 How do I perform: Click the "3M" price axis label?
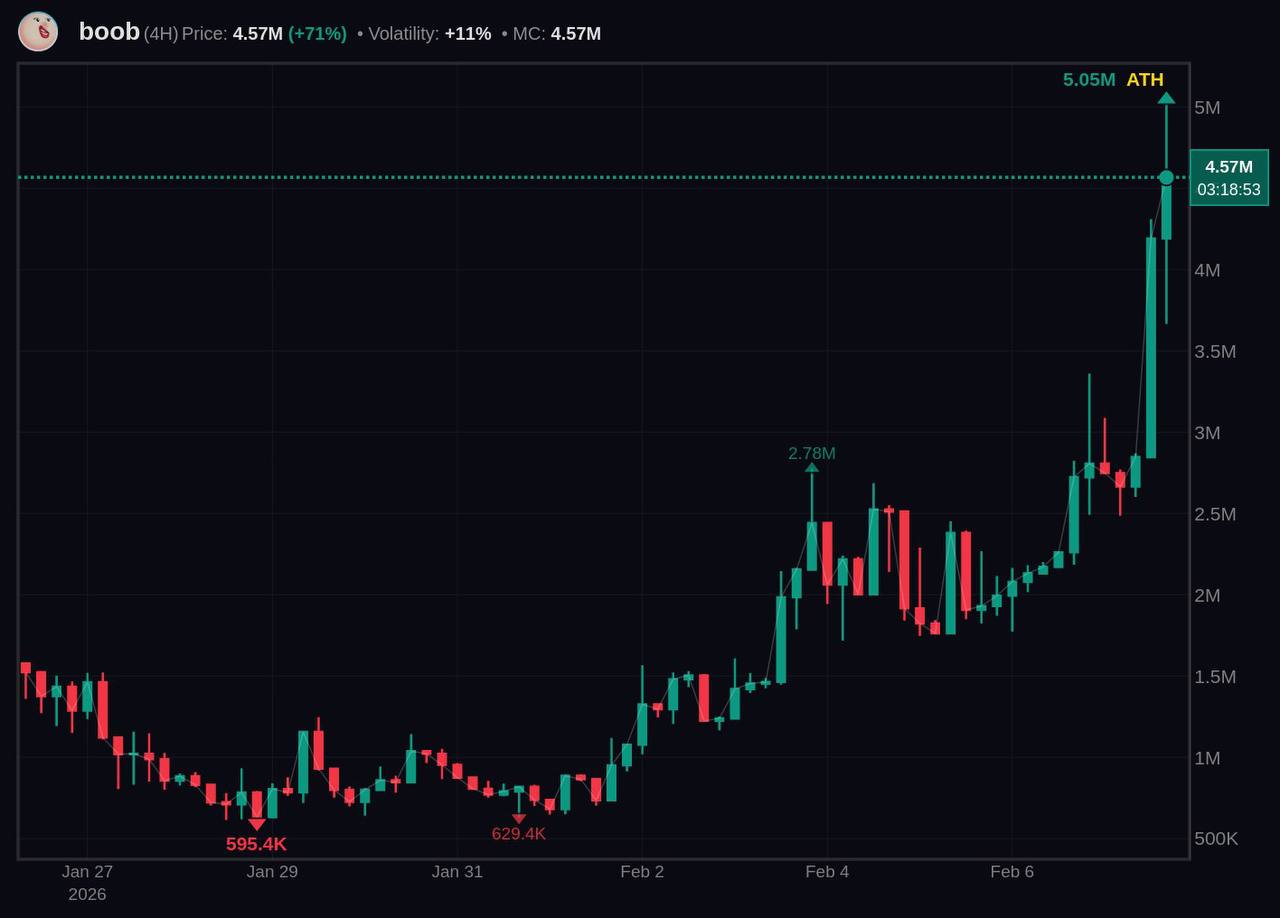1207,433
